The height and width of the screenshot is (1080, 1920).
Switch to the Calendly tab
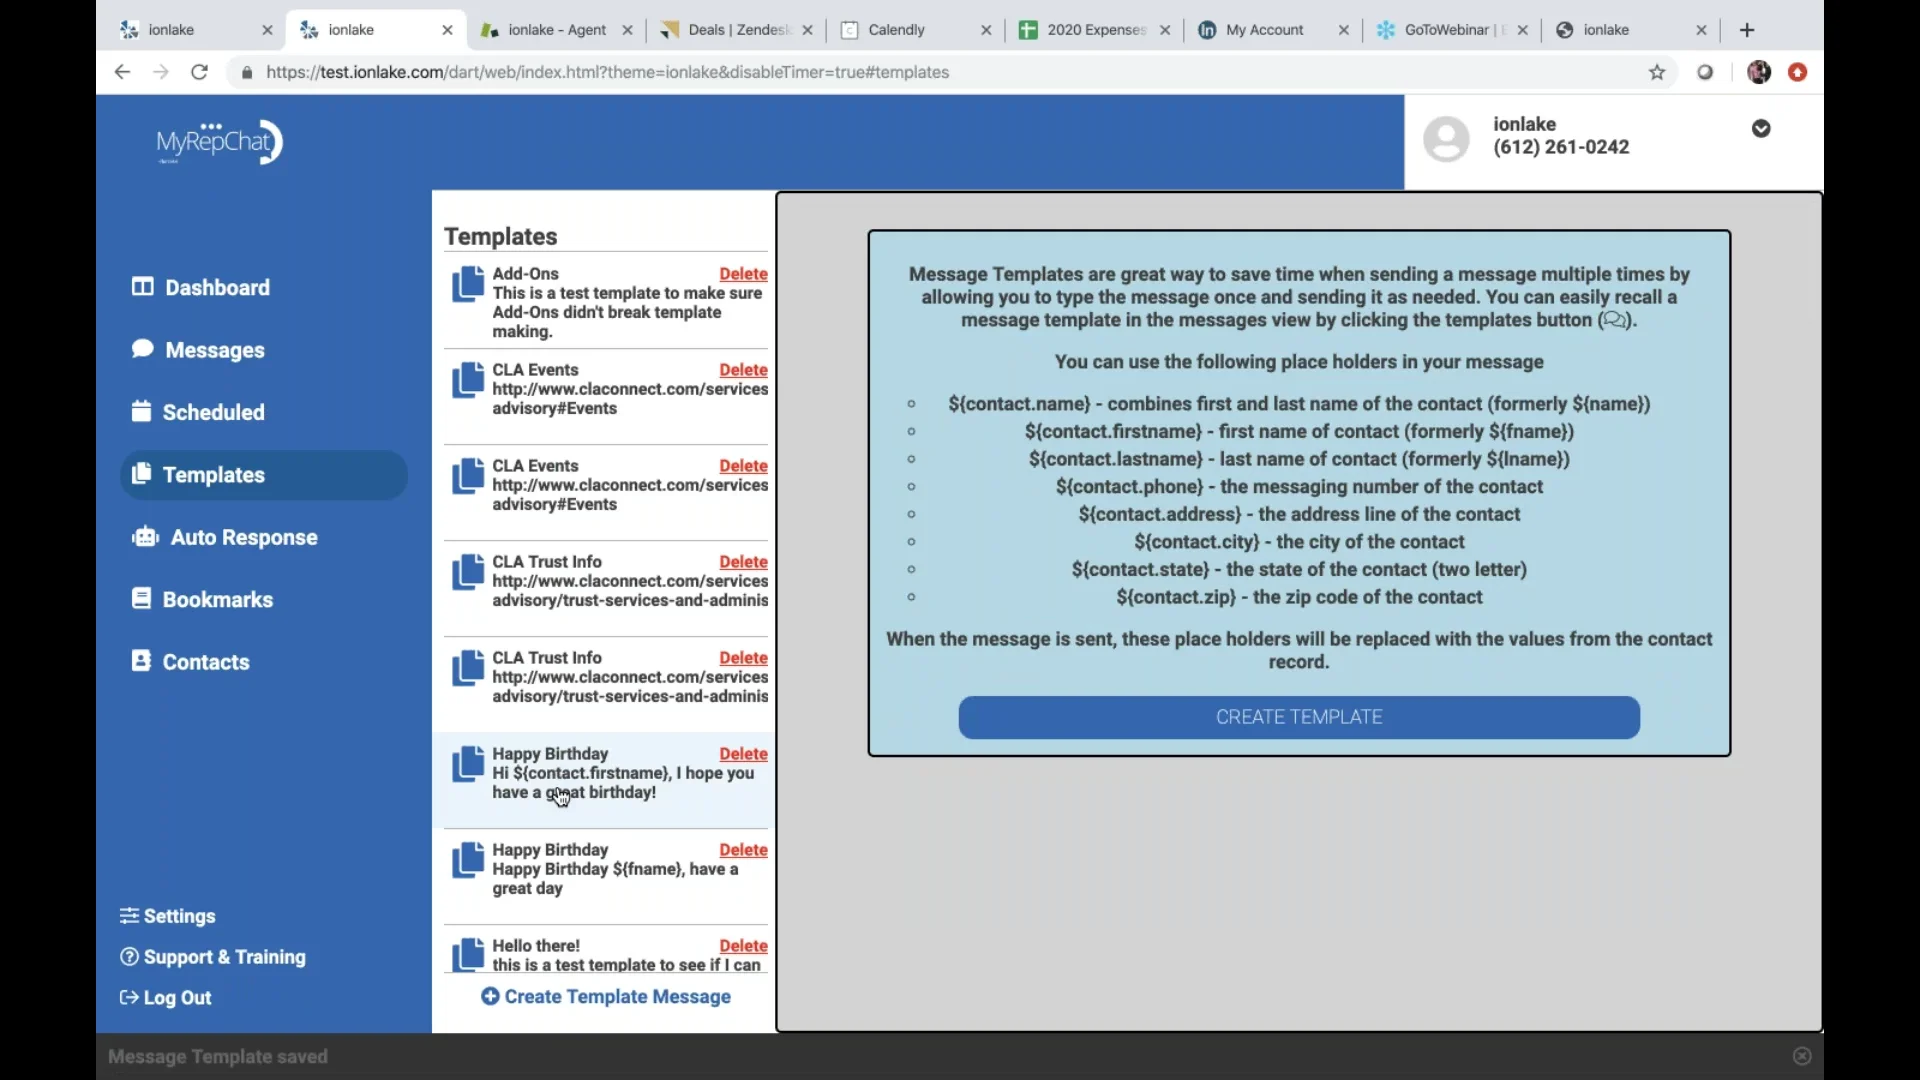coord(915,30)
